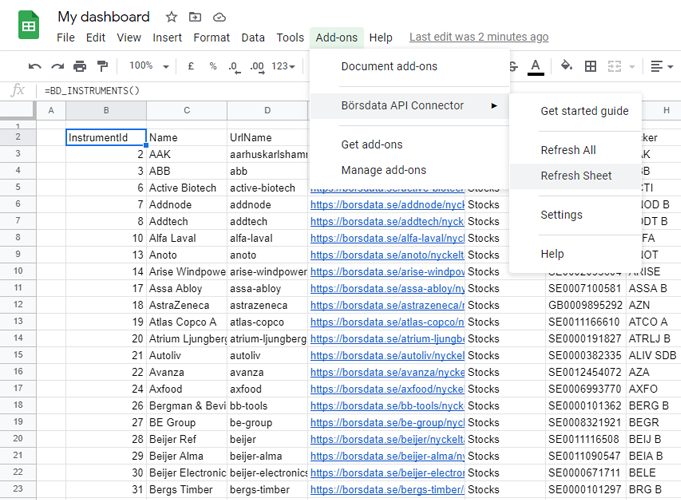Open the 123 number format dropdown

(x=283, y=66)
